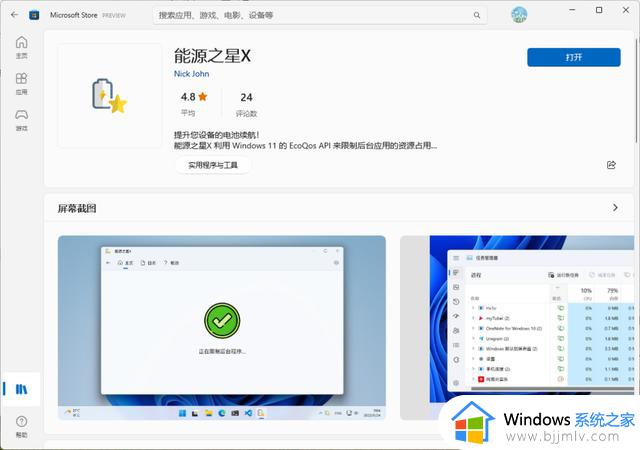Go back with the back arrow

[15, 15]
